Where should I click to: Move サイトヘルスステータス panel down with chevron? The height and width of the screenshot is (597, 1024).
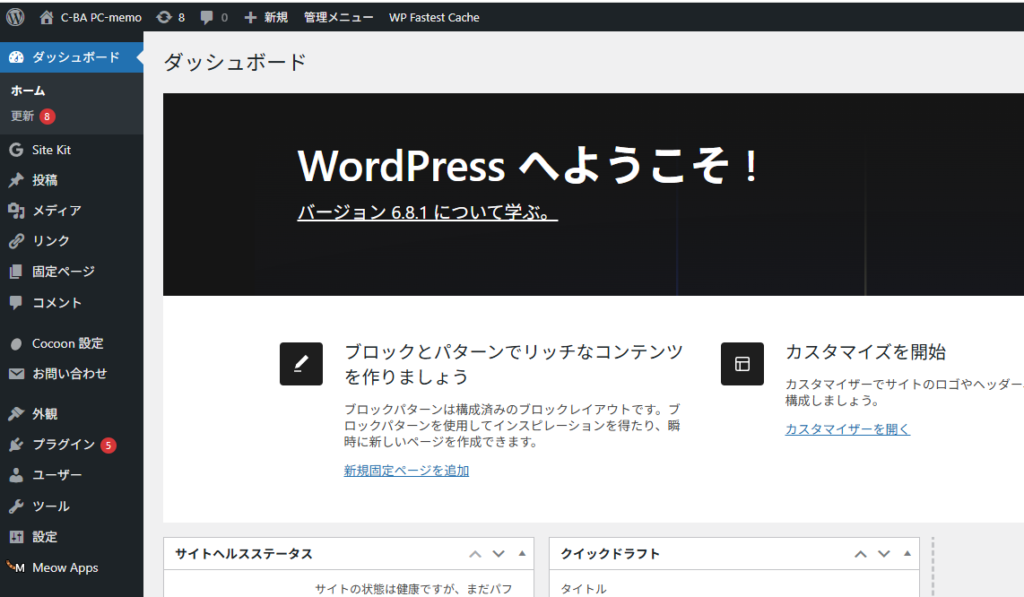click(498, 554)
